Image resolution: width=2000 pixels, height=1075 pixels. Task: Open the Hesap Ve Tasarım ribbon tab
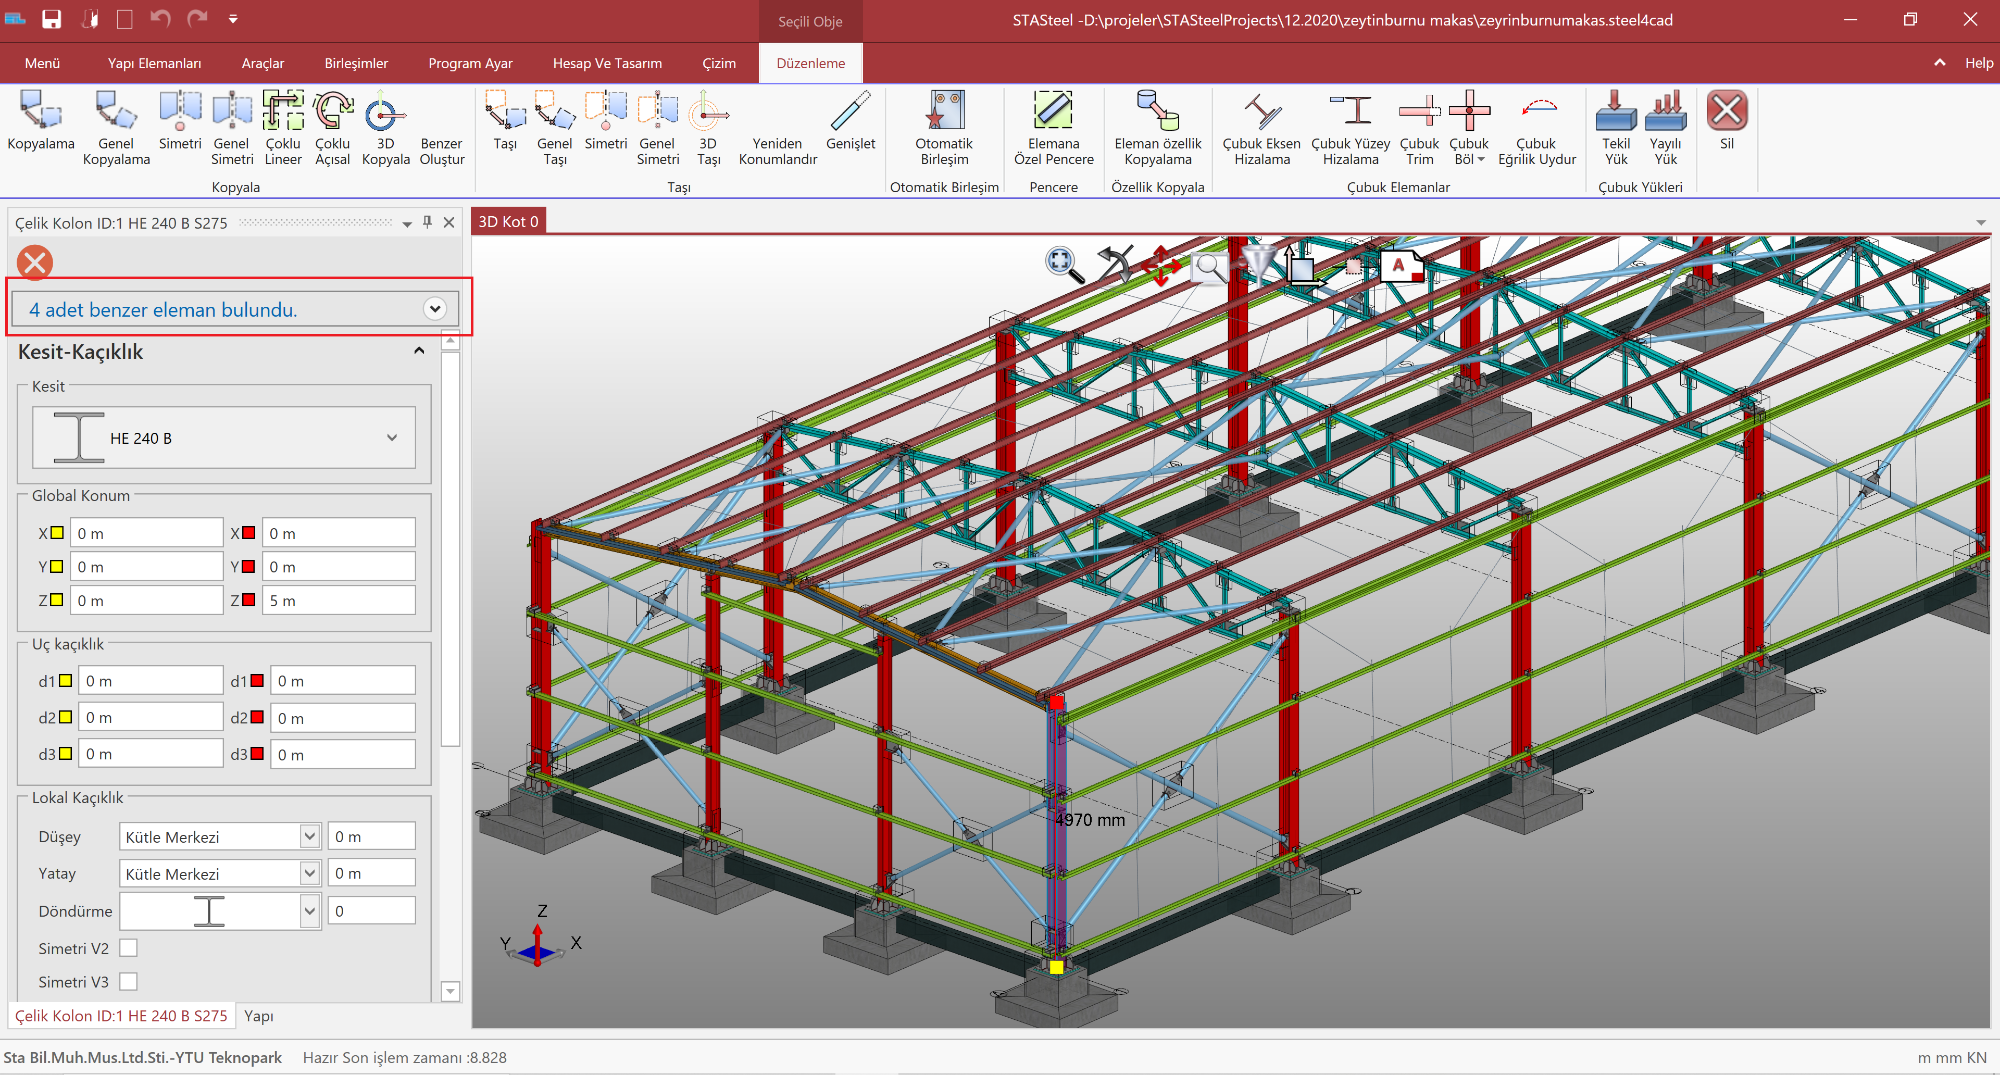(607, 63)
